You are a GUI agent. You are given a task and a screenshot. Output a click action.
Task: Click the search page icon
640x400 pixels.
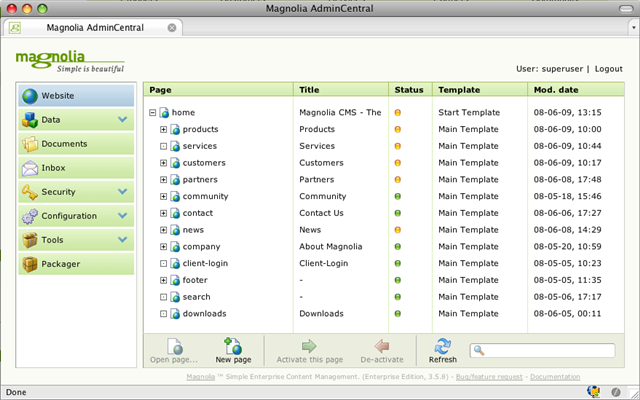click(x=175, y=297)
